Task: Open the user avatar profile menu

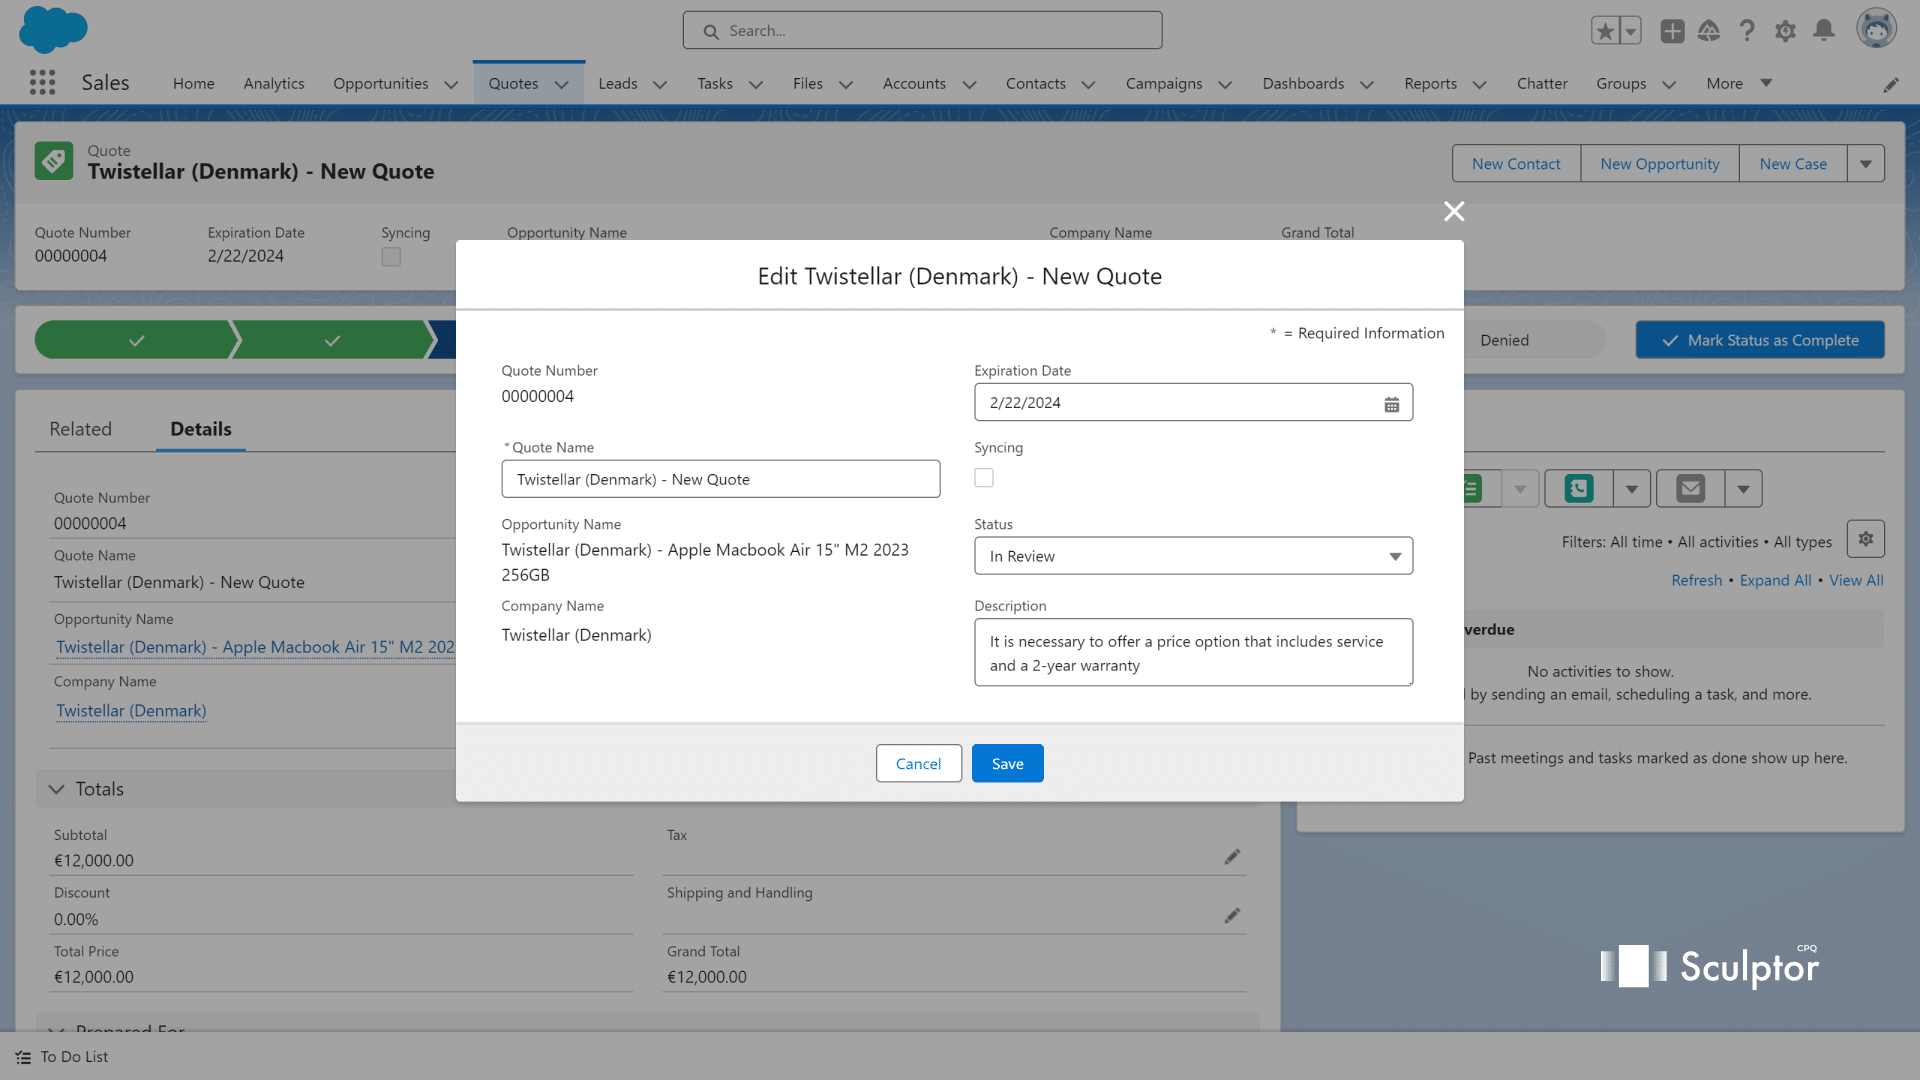Action: click(1876, 29)
